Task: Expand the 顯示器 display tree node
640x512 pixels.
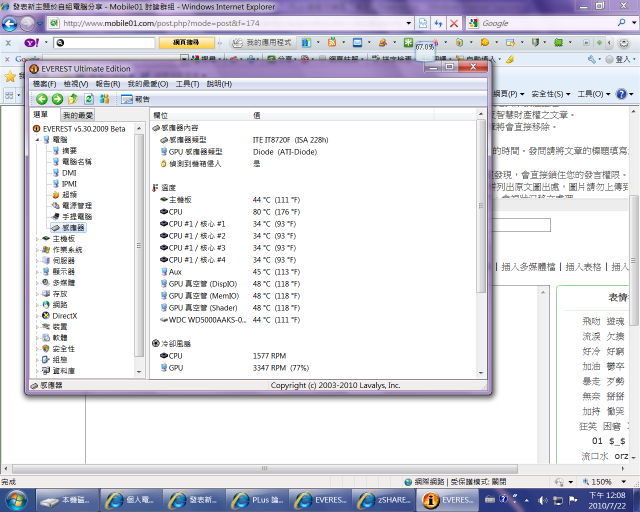Action: tap(38, 272)
